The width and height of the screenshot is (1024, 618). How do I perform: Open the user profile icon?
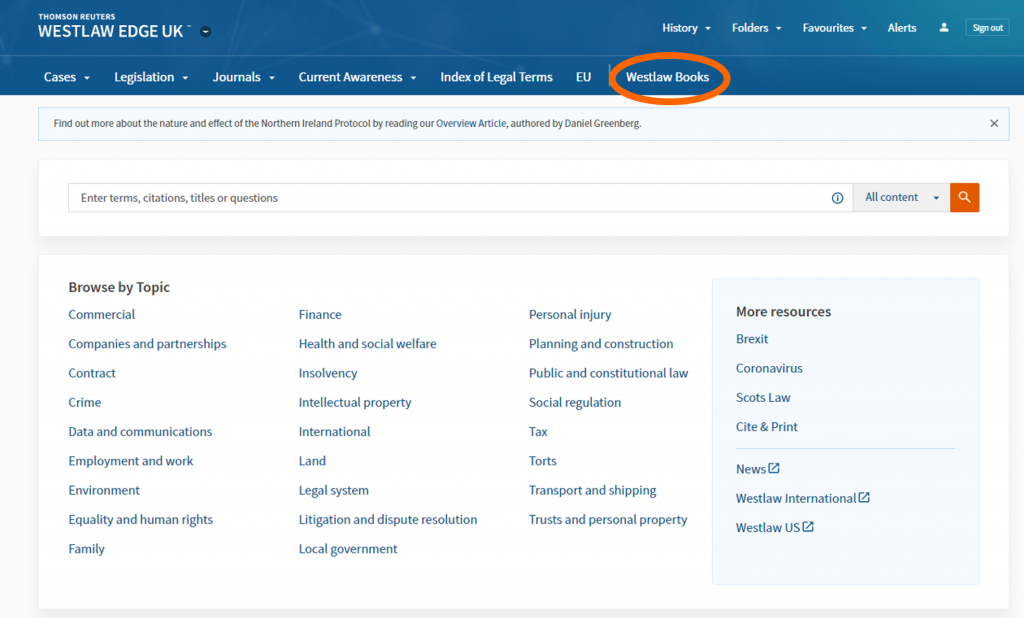coord(944,28)
